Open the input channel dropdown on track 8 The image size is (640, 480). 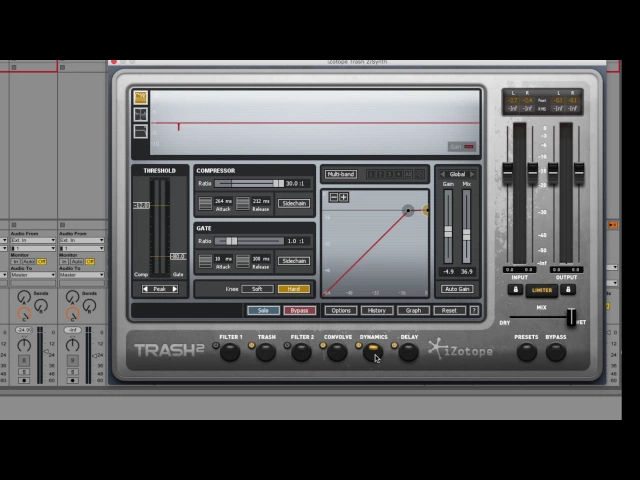[x=33, y=248]
